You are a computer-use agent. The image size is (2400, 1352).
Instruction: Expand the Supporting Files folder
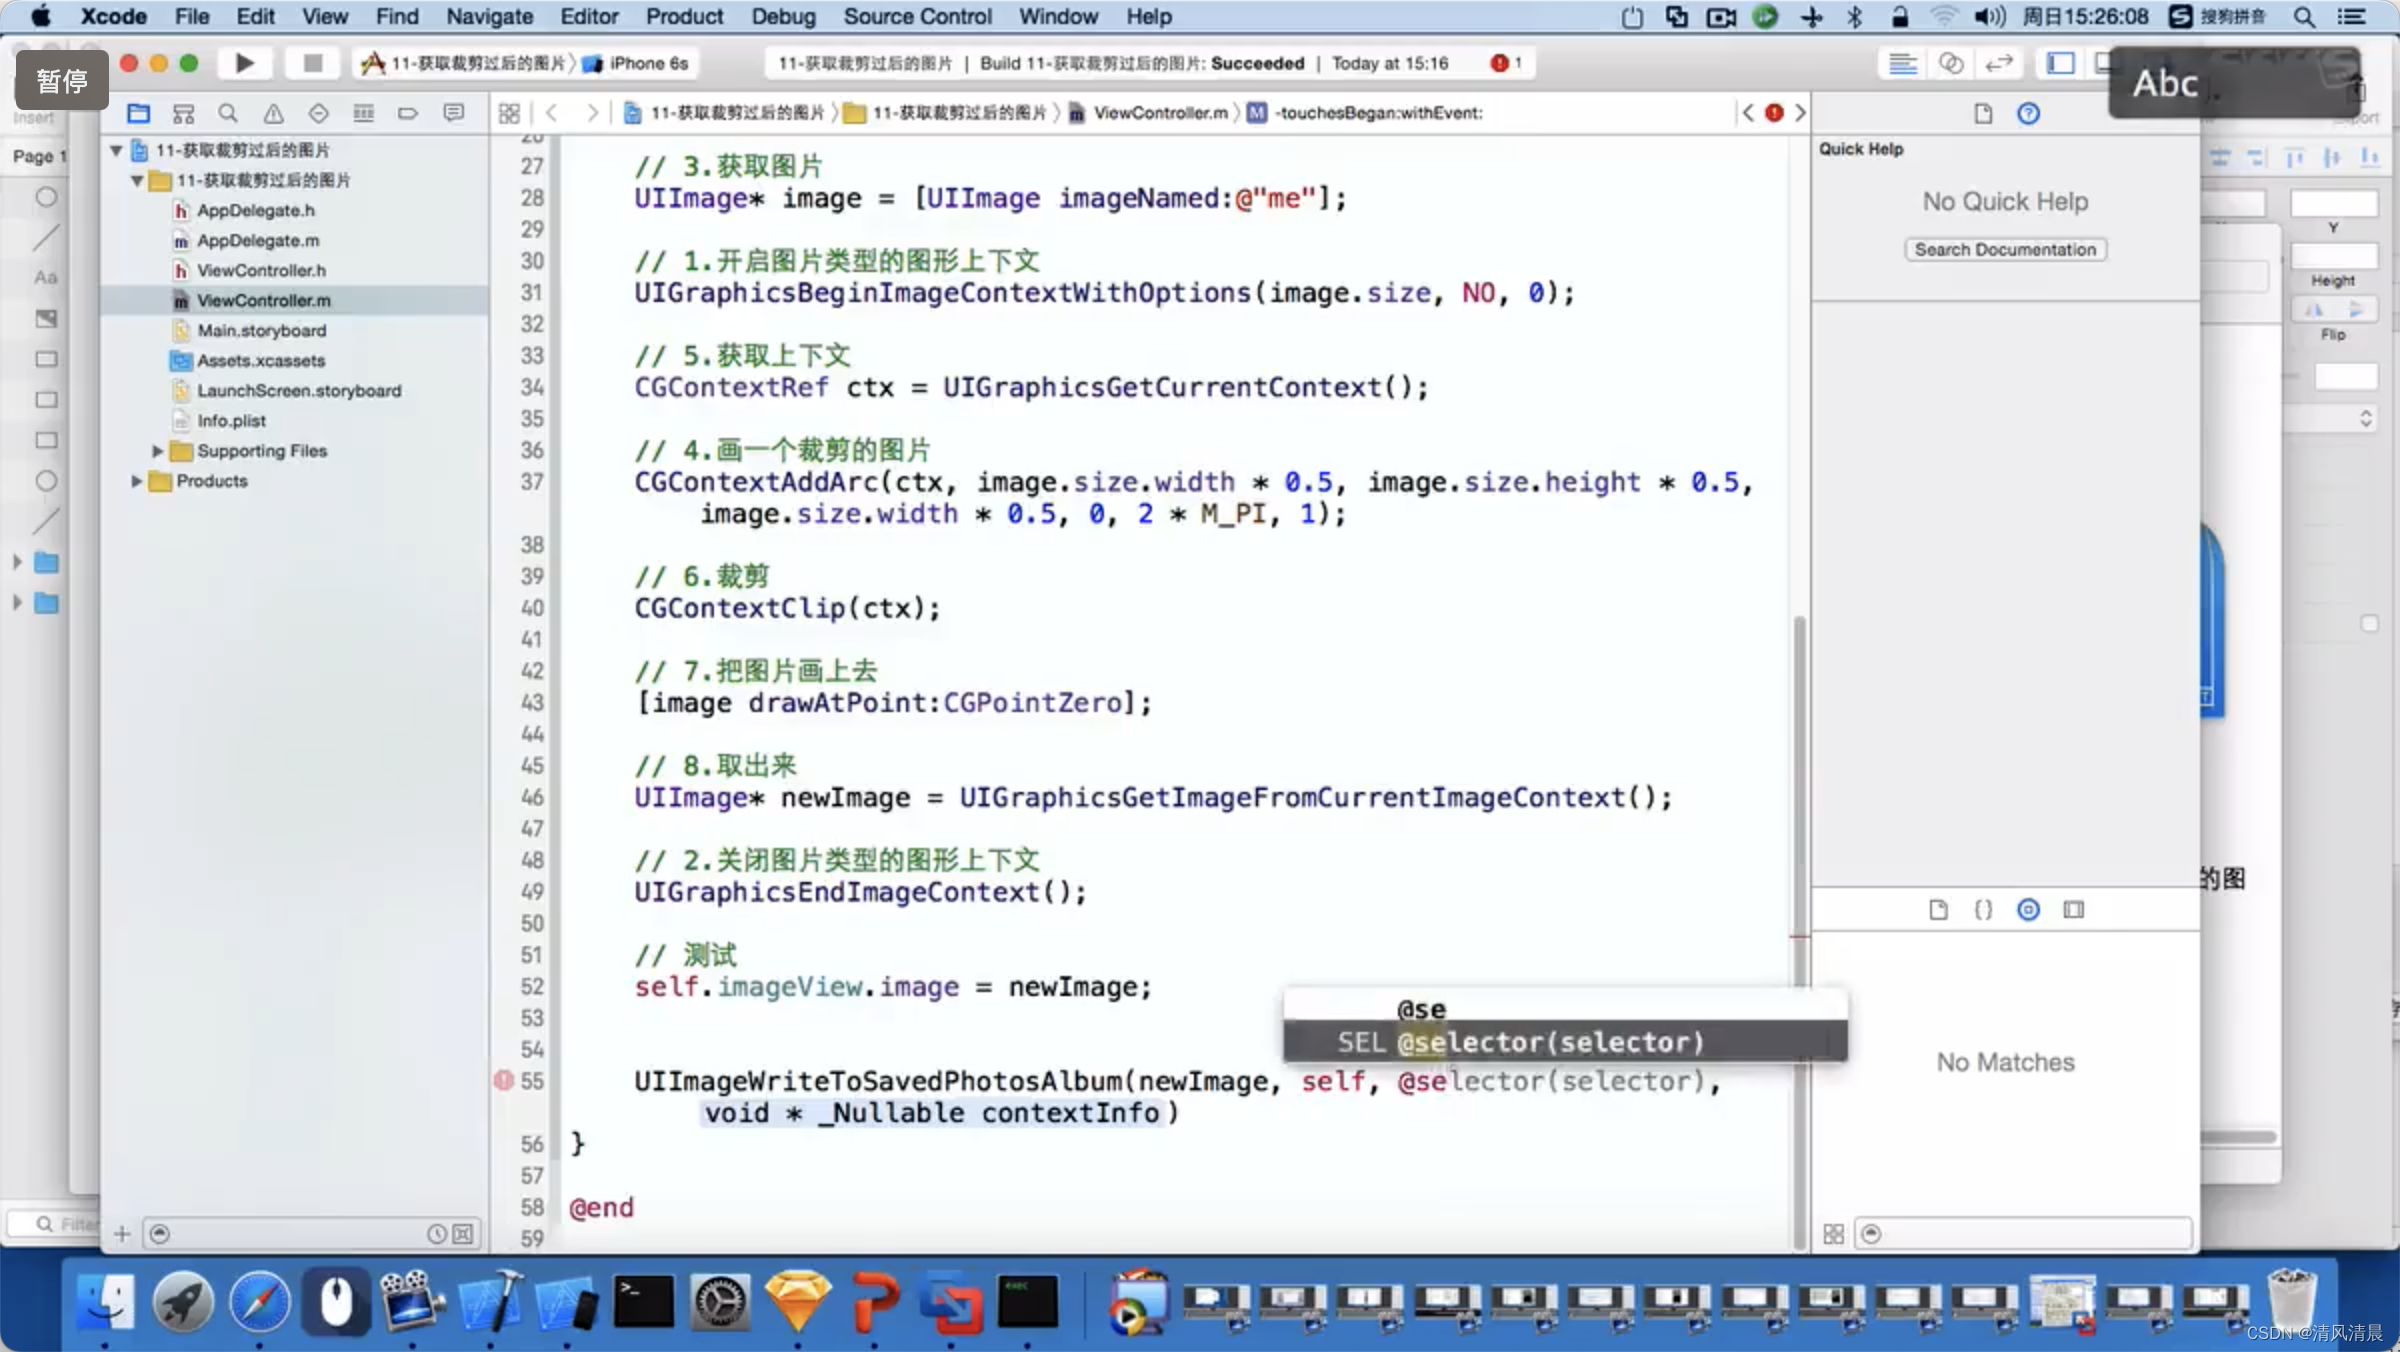pyautogui.click(x=157, y=451)
